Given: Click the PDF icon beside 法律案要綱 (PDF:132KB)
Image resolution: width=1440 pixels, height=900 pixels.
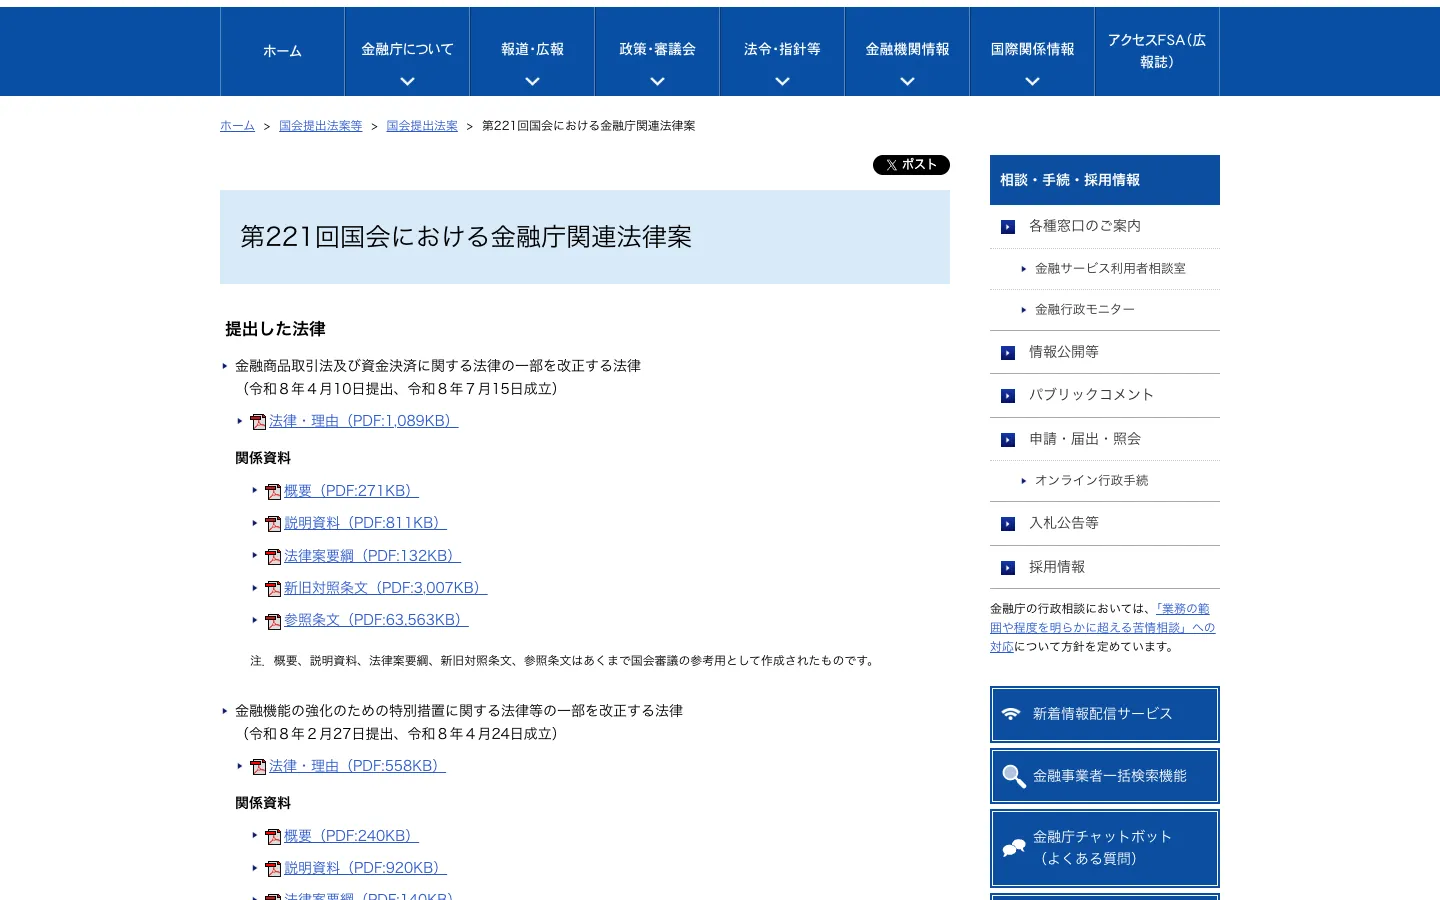Looking at the screenshot, I should (x=273, y=557).
